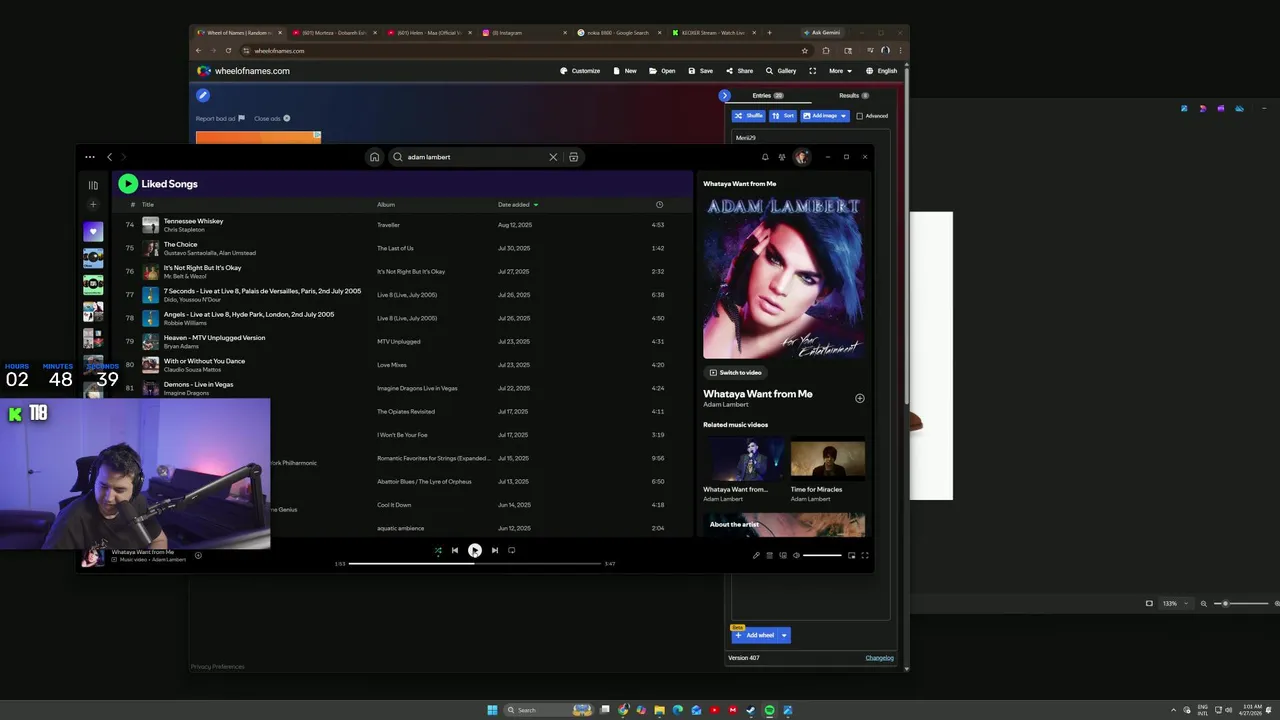Image resolution: width=1280 pixels, height=720 pixels.
Task: Open Spotify profile avatar menu
Action: [801, 157]
